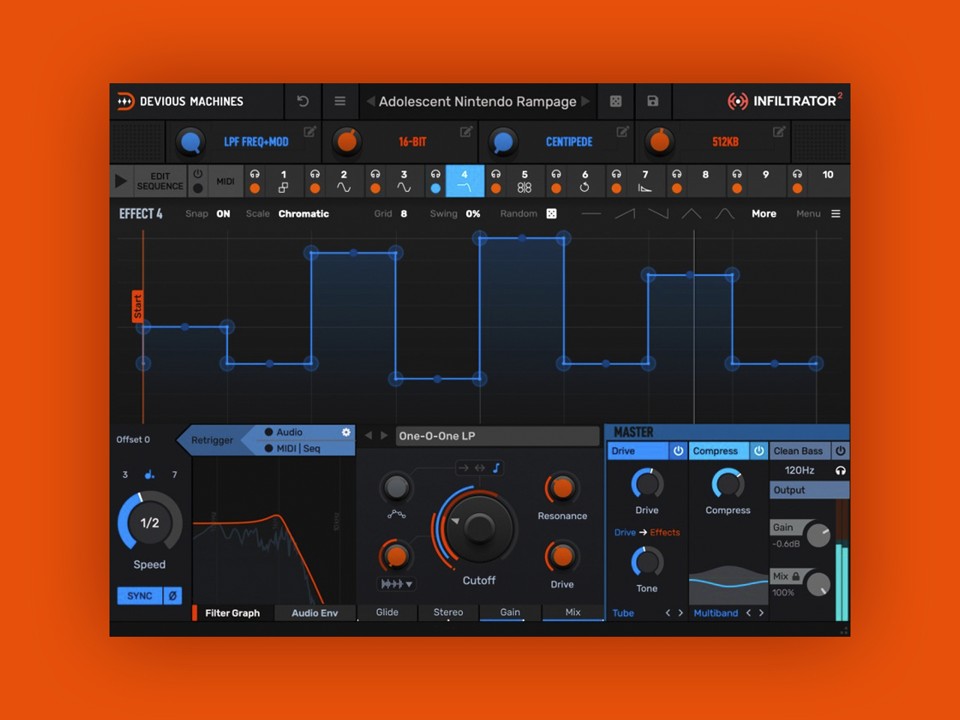Apply the ramp-down envelope shape
Screen dimensions: 960x720
tap(658, 214)
